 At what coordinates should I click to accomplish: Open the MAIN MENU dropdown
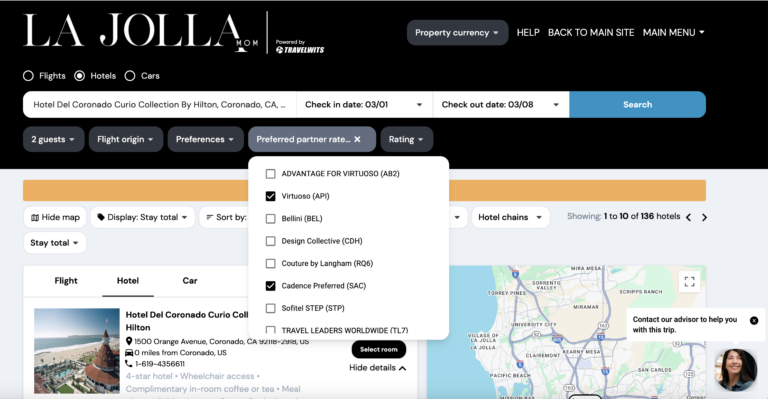[673, 32]
